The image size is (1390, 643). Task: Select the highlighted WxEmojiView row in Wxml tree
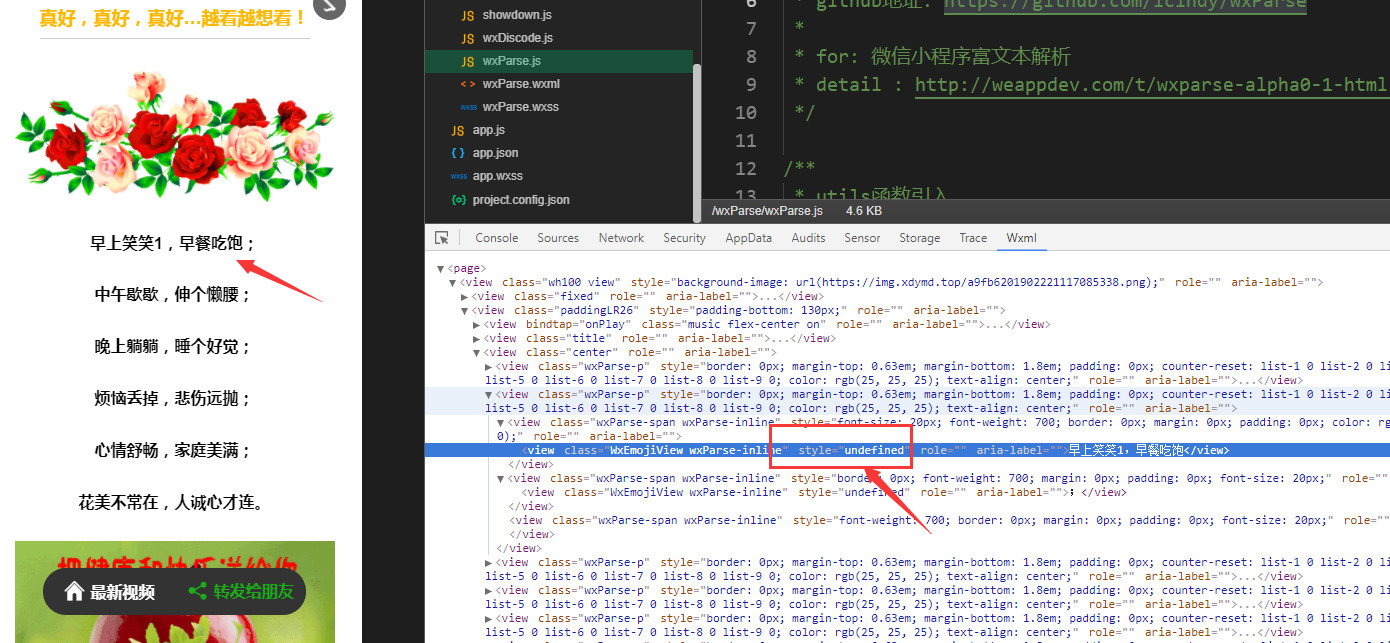click(907, 450)
